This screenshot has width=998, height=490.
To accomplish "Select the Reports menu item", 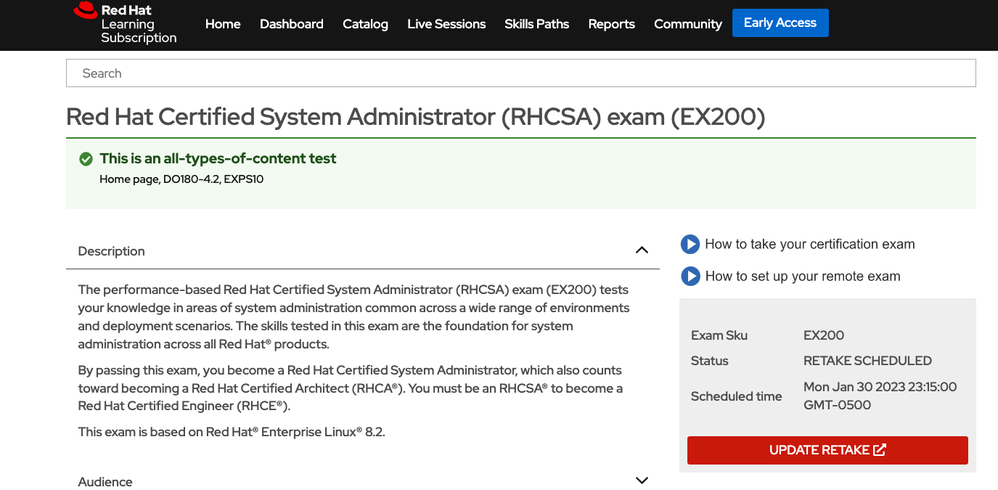I will tap(611, 24).
